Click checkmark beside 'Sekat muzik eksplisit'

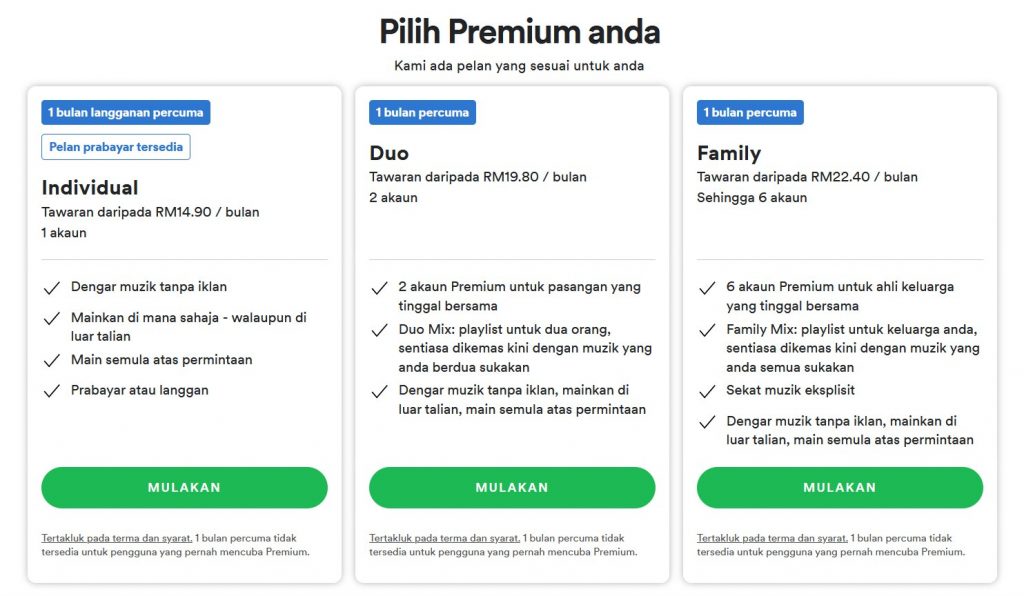(x=707, y=391)
